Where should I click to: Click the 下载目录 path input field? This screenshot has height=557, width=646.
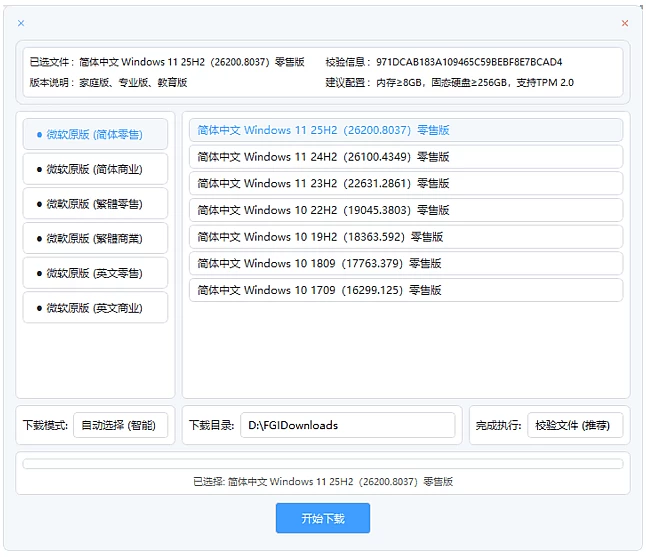tap(347, 425)
